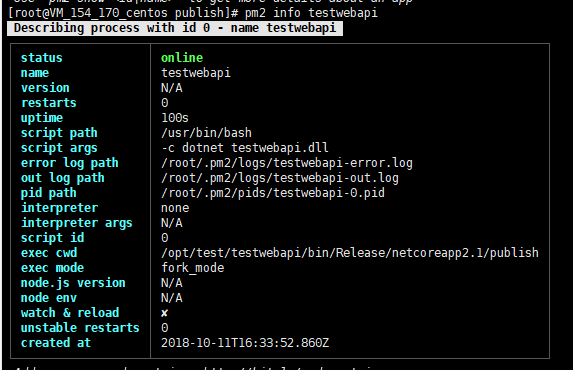Select the 'none' interpreter value
The height and width of the screenshot is (370, 573).
pyautogui.click(x=175, y=208)
